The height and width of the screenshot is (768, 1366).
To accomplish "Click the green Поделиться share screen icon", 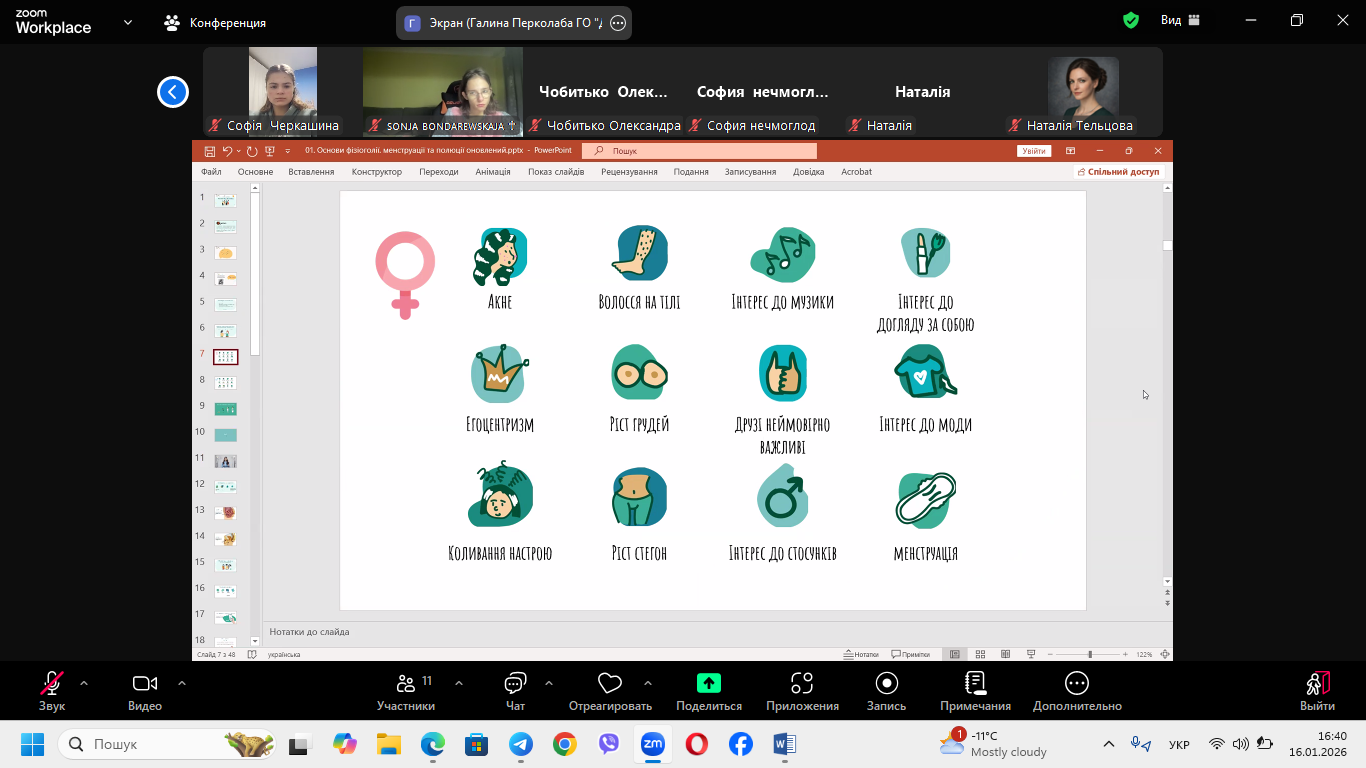I will [708, 683].
